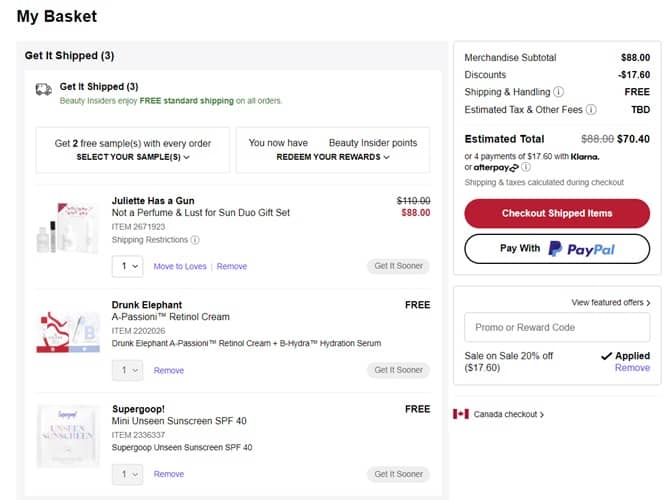Click the Canada flag icon
Screen dimensions: 665x500
point(461,414)
